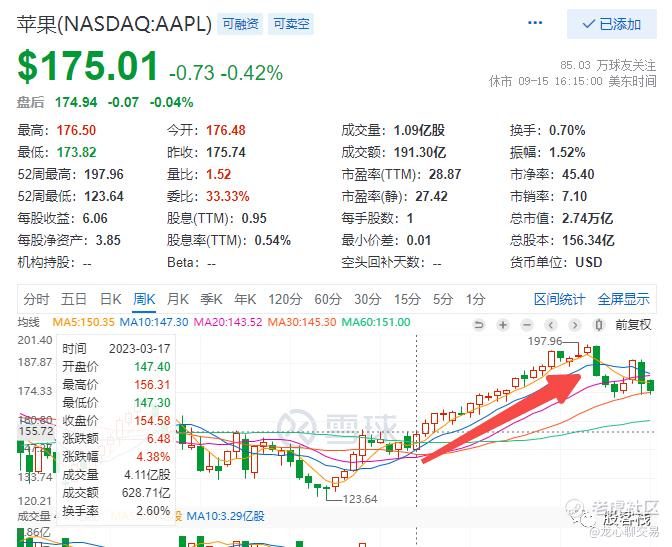Click the 可融资 tag
Image resolution: width=672 pixels, height=547 pixels.
tap(240, 24)
